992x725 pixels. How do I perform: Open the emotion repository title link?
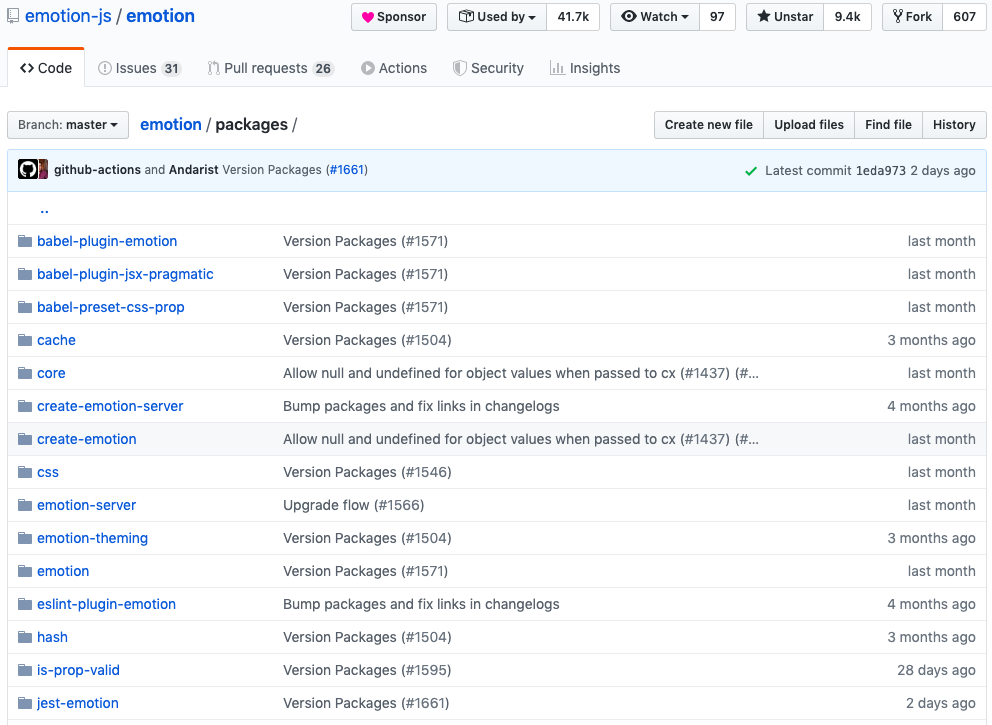pos(161,16)
